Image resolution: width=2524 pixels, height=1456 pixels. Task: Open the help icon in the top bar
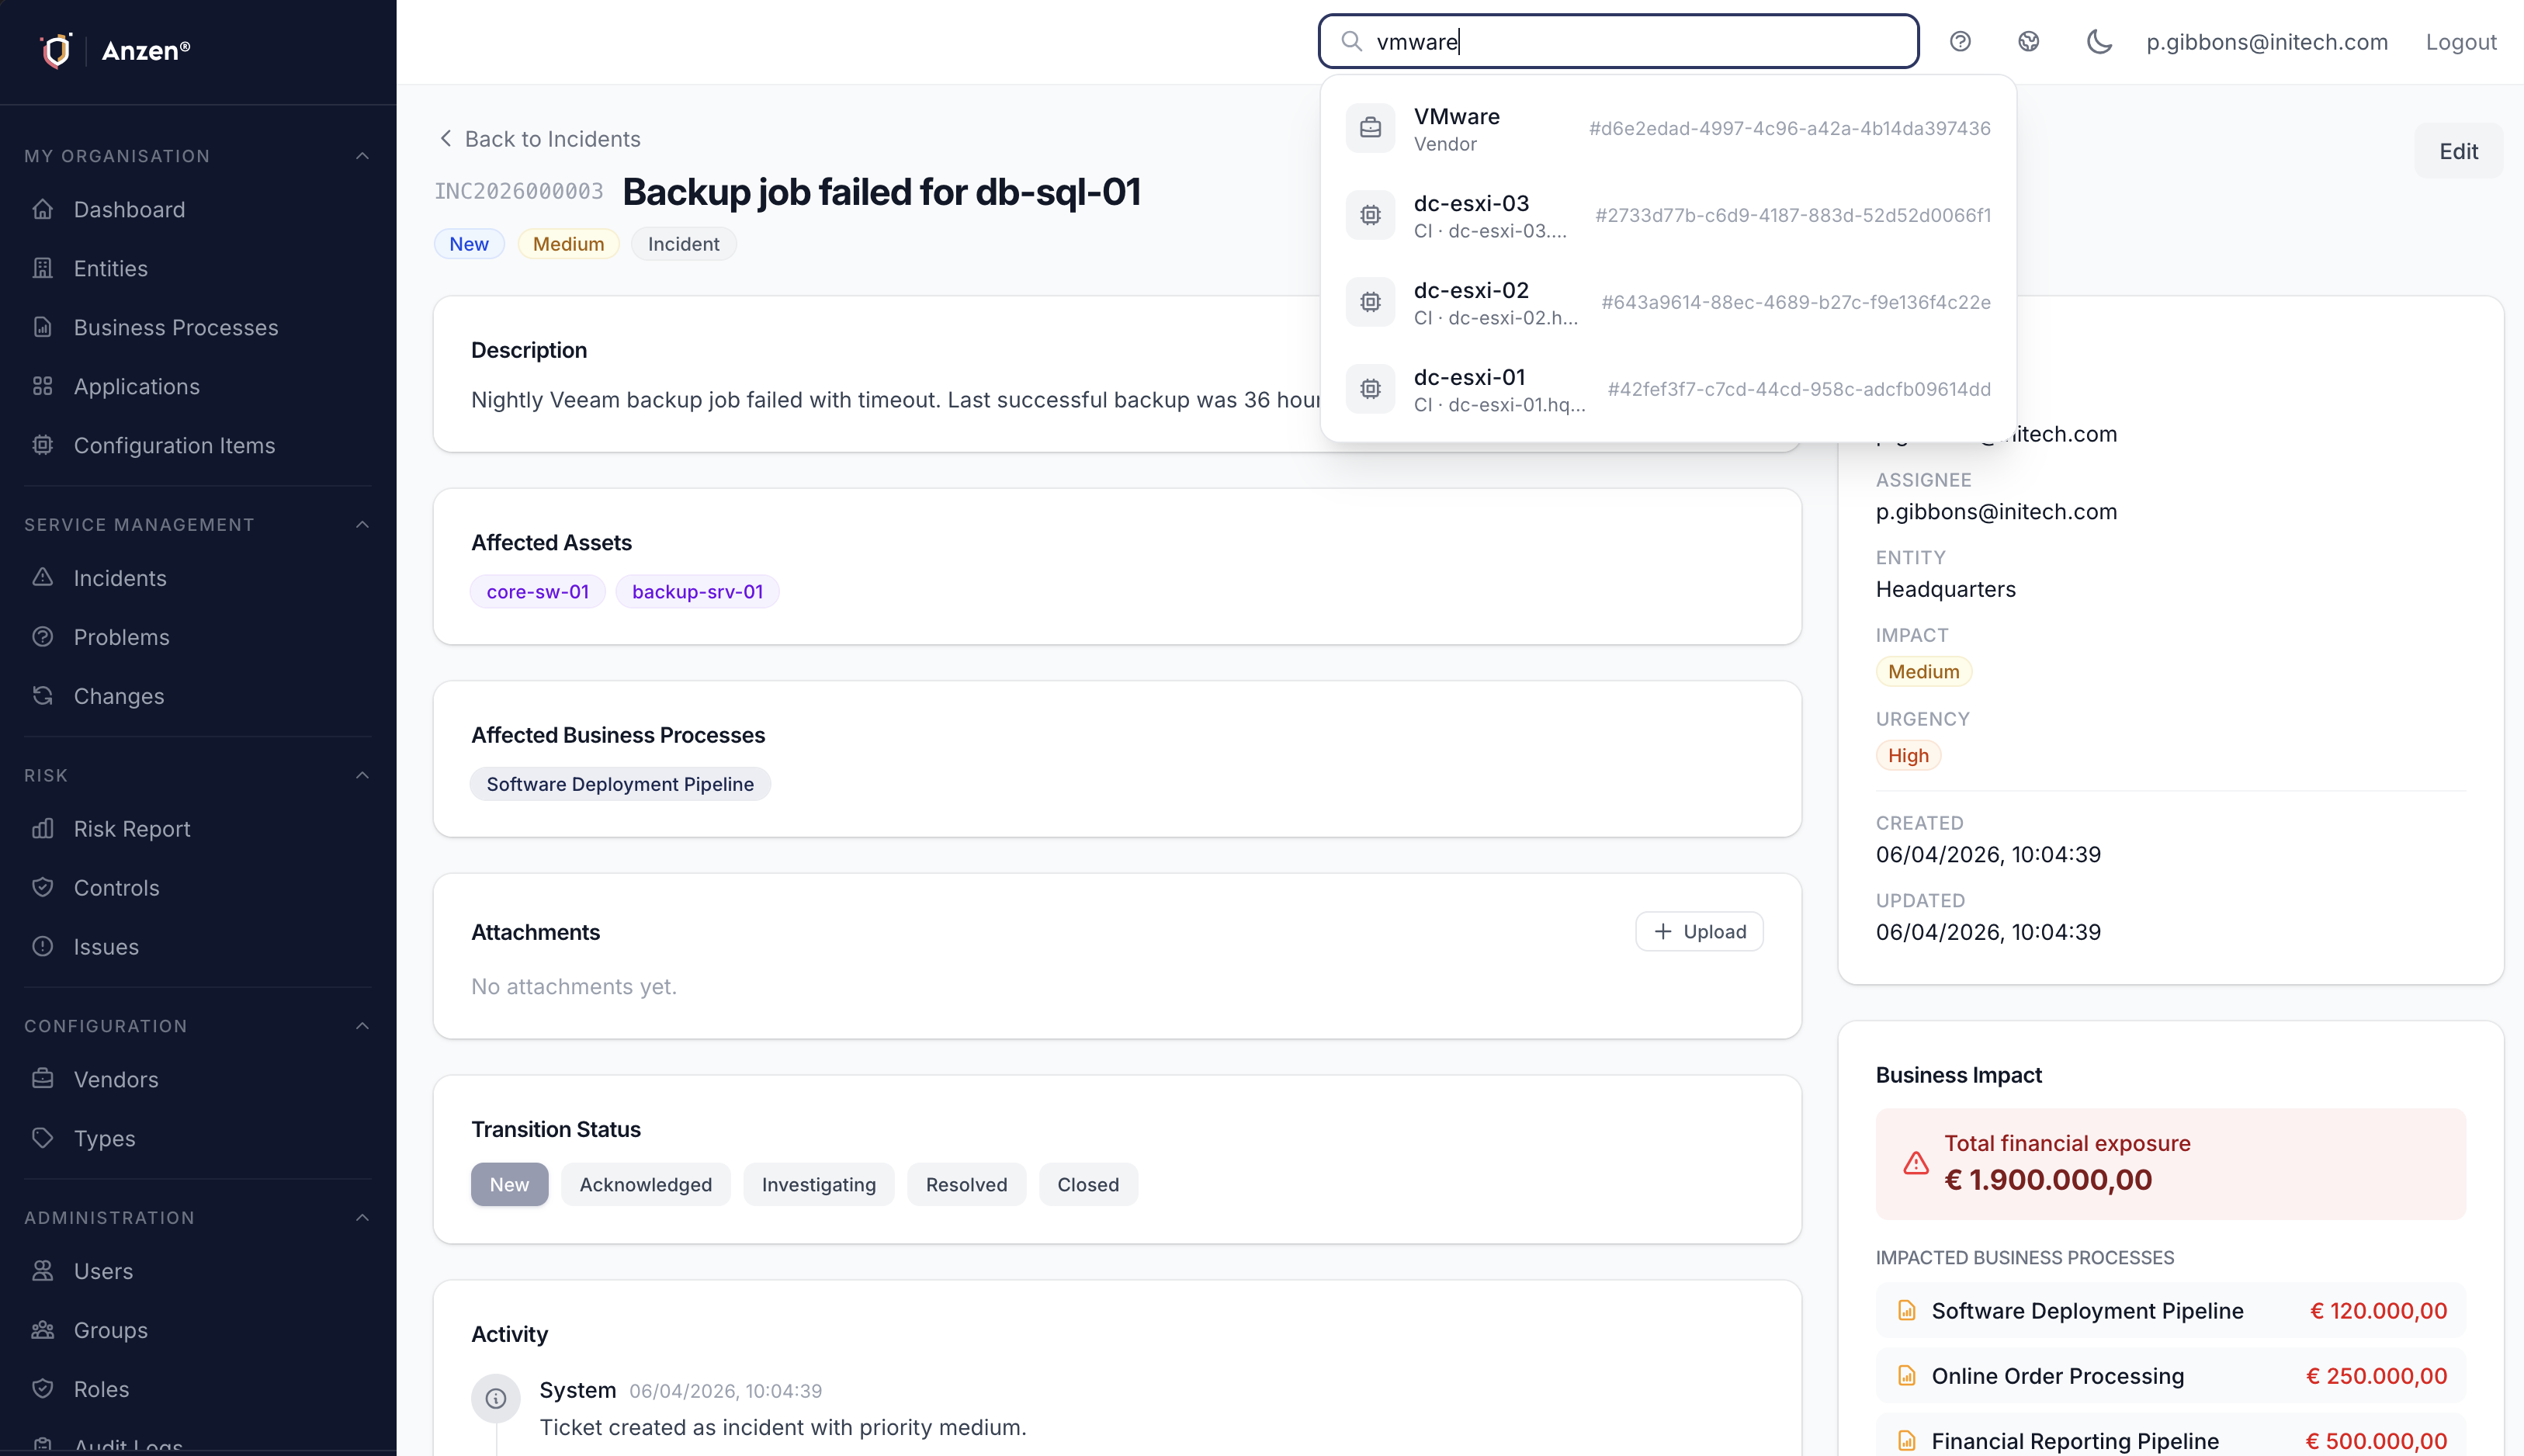[1959, 41]
